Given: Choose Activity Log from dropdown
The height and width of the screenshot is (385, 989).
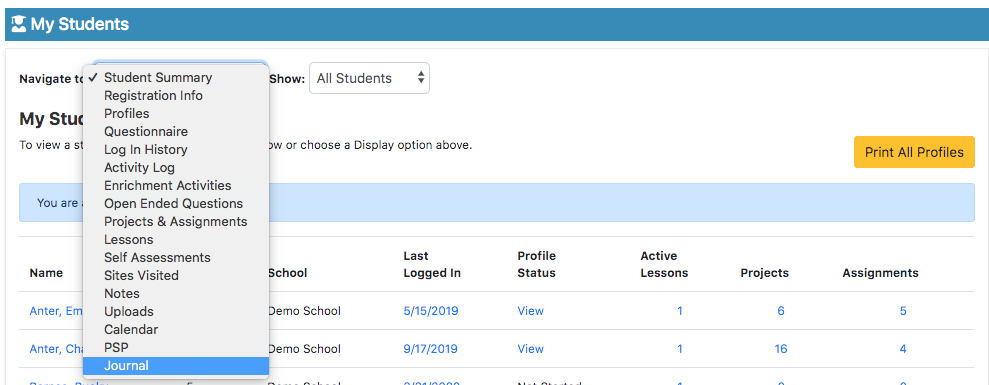Looking at the screenshot, I should click(x=176, y=167).
